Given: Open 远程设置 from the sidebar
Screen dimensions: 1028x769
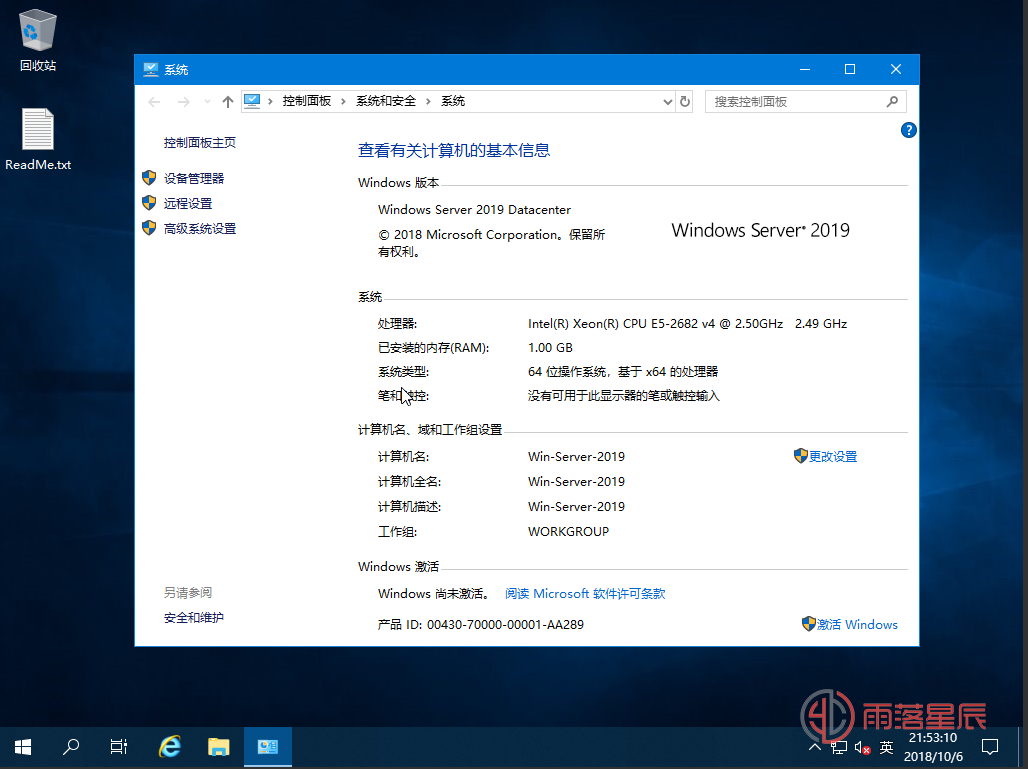Looking at the screenshot, I should [x=188, y=203].
